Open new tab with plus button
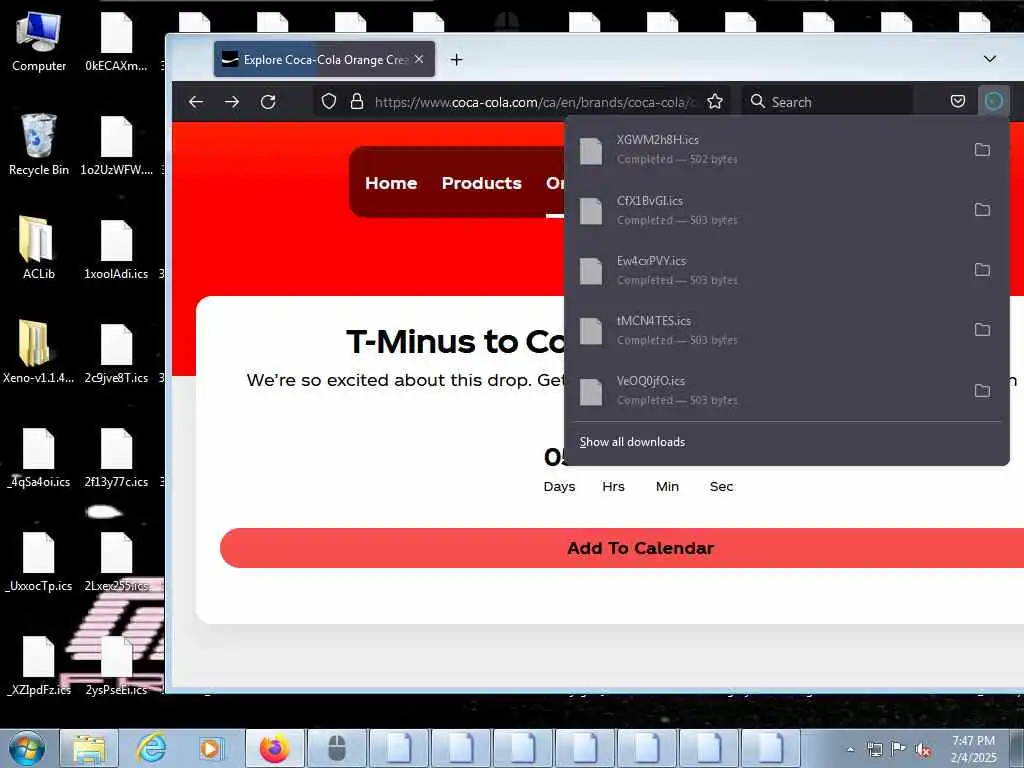Image resolution: width=1024 pixels, height=768 pixels. (x=456, y=59)
